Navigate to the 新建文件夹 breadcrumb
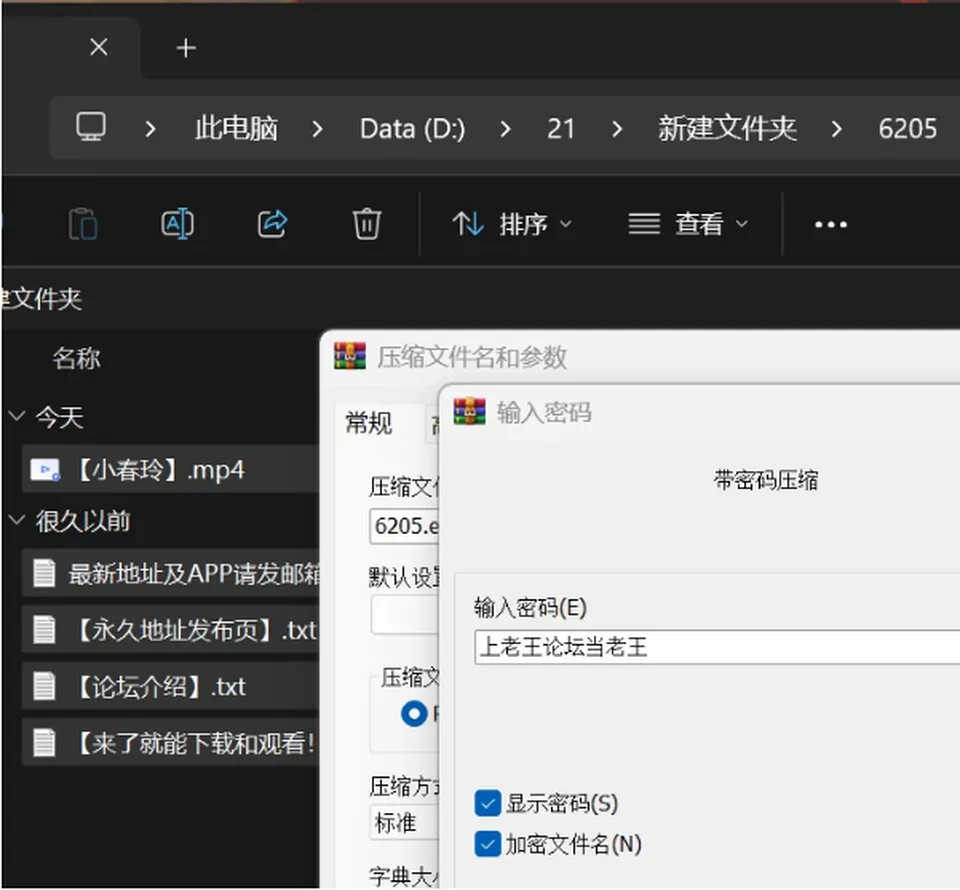This screenshot has width=960, height=890. [727, 129]
